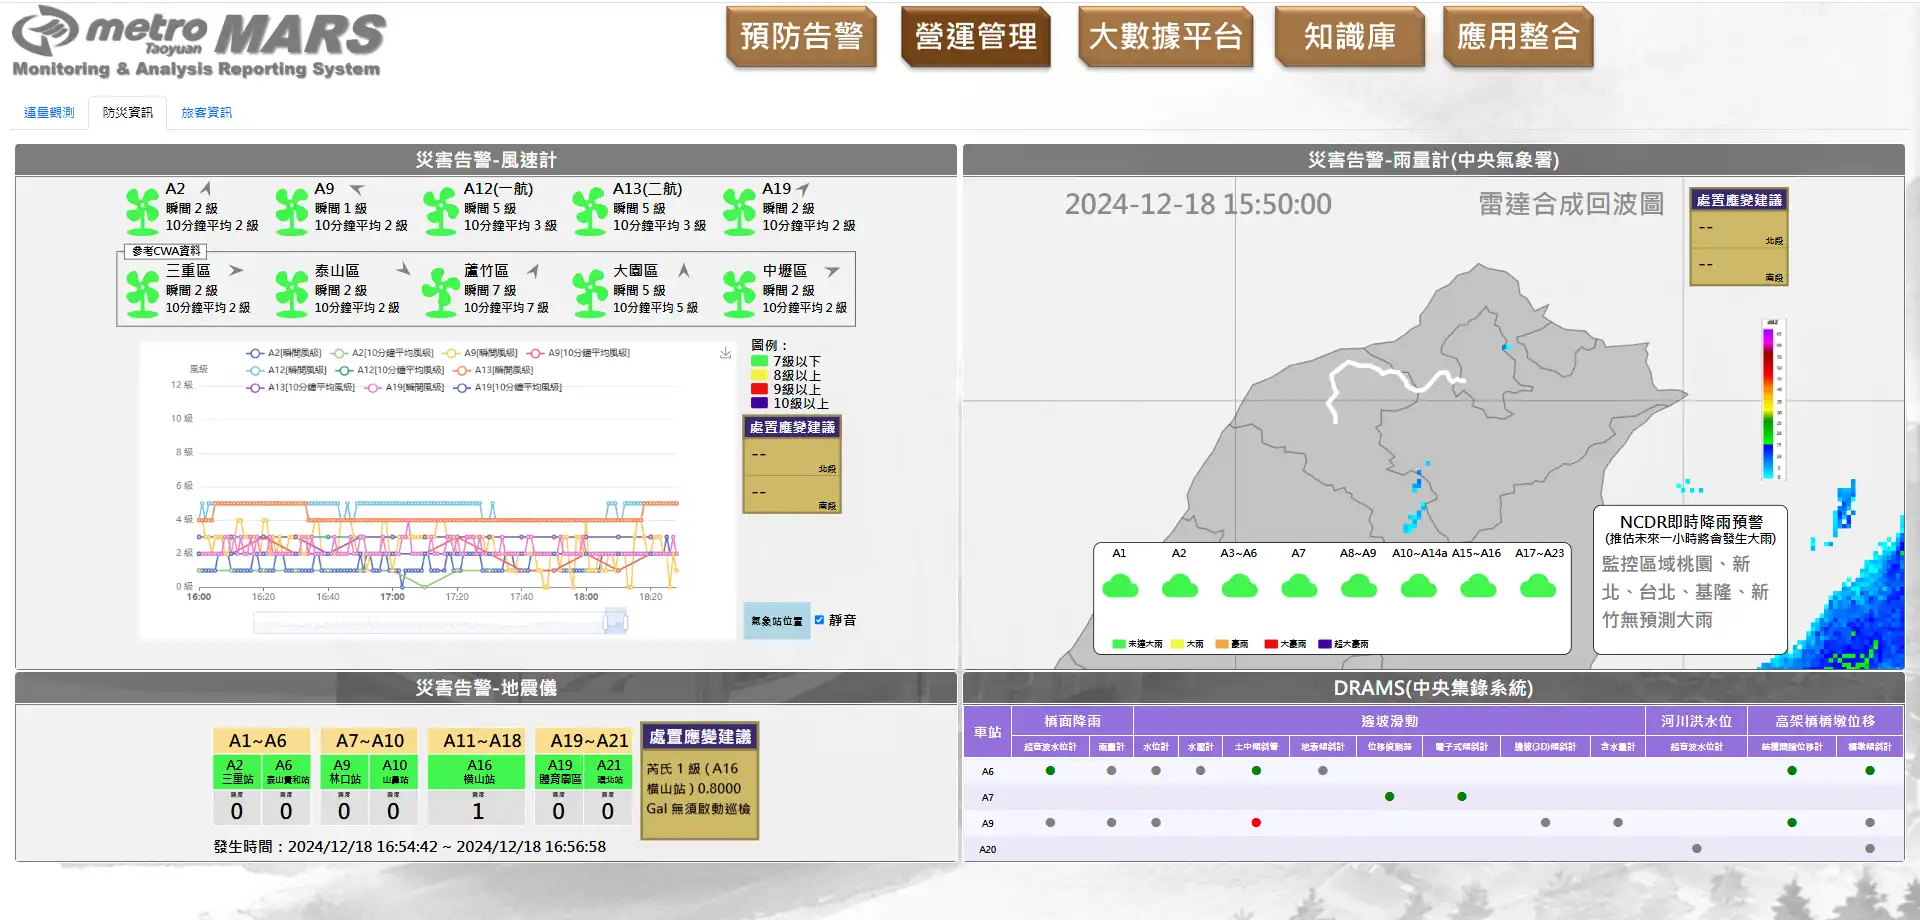
Task: Toggle A2[10分鐘平均風級] legend series
Action: (382, 353)
